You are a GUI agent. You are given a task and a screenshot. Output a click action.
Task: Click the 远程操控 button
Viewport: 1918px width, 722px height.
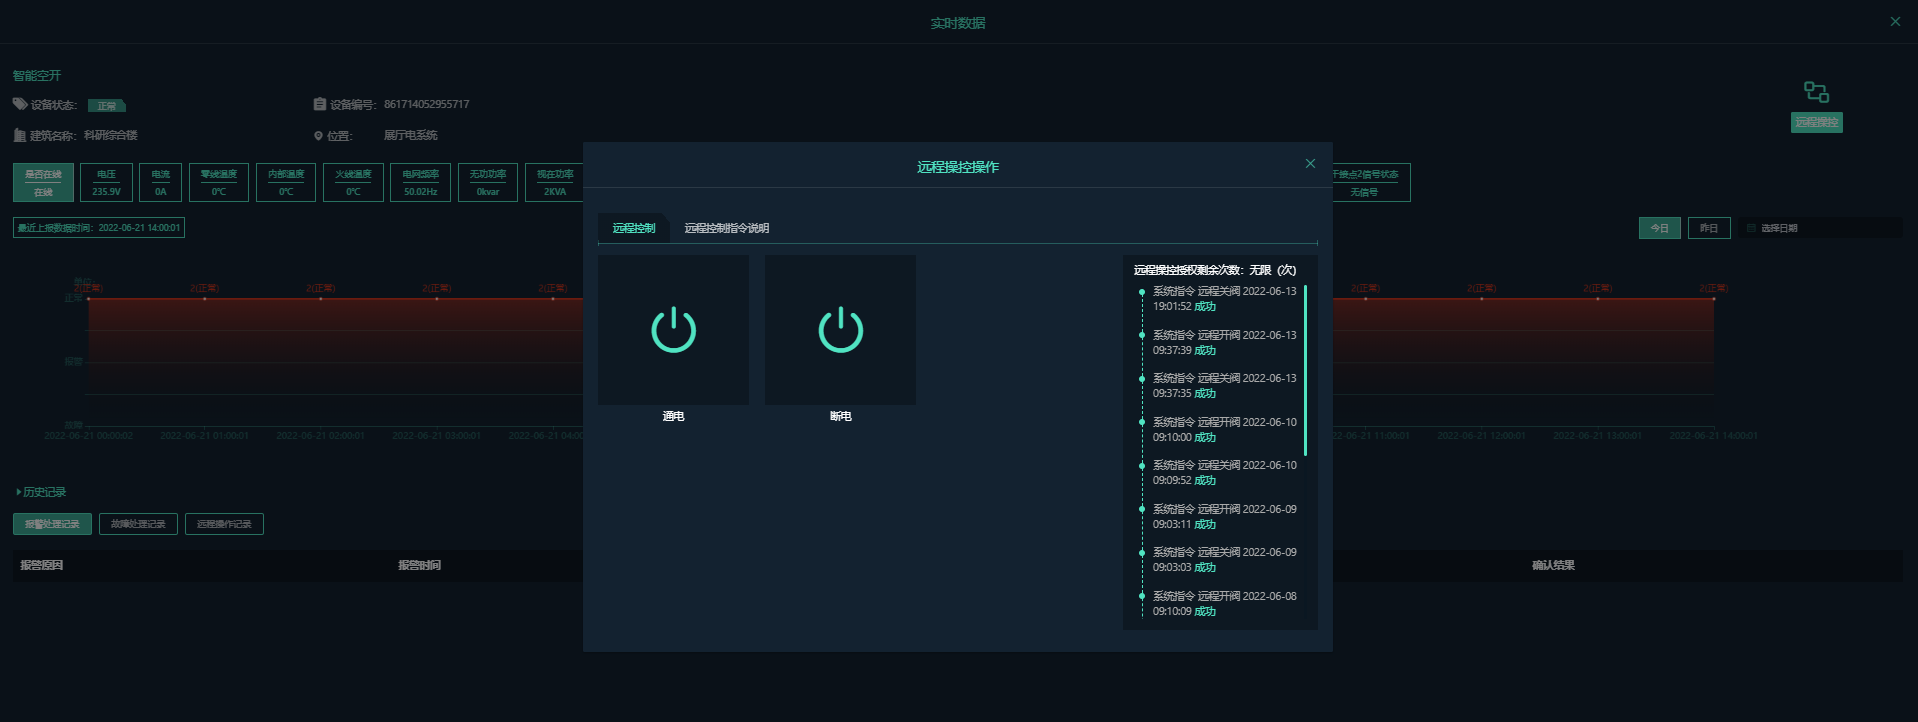pos(1816,122)
